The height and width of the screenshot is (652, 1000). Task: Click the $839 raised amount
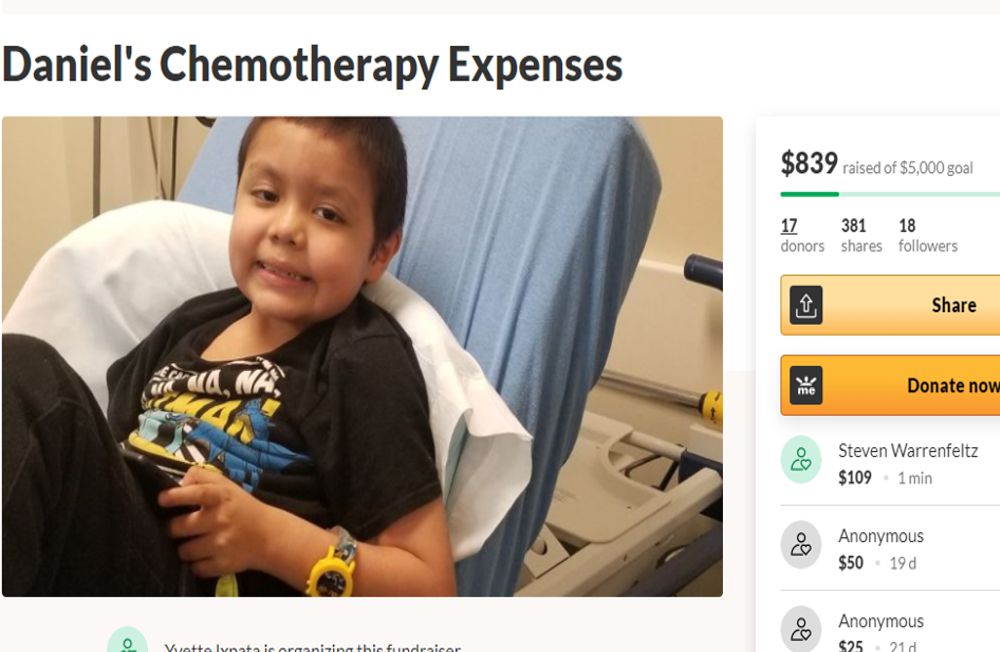pos(809,164)
